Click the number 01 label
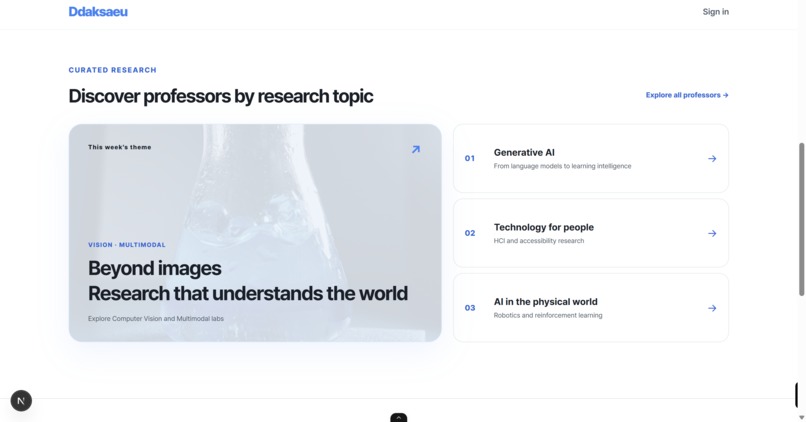 tap(470, 158)
